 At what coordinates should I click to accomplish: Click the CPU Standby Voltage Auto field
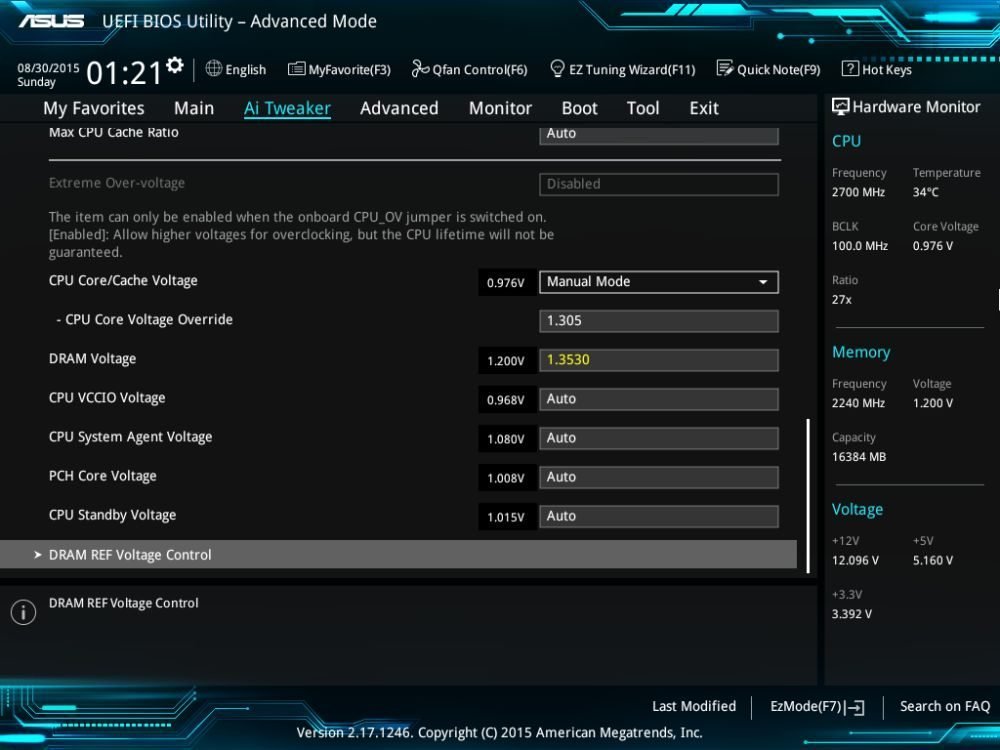[x=659, y=516]
